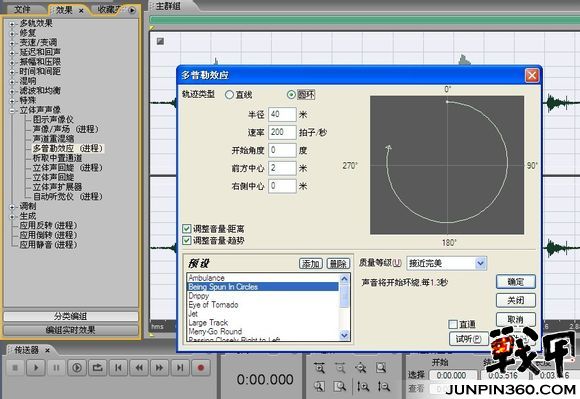This screenshot has height=399, width=580.
Task: Switch to the 效果 tab
Action: click(64, 10)
